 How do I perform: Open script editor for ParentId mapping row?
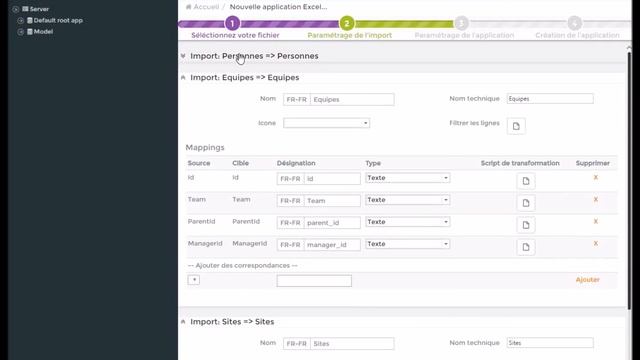tap(526, 225)
